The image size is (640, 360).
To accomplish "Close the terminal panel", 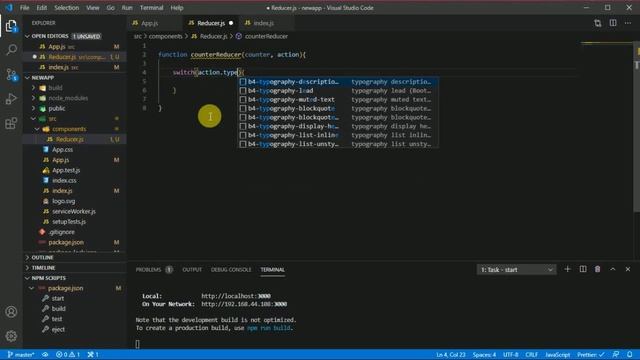I will click(x=628, y=269).
